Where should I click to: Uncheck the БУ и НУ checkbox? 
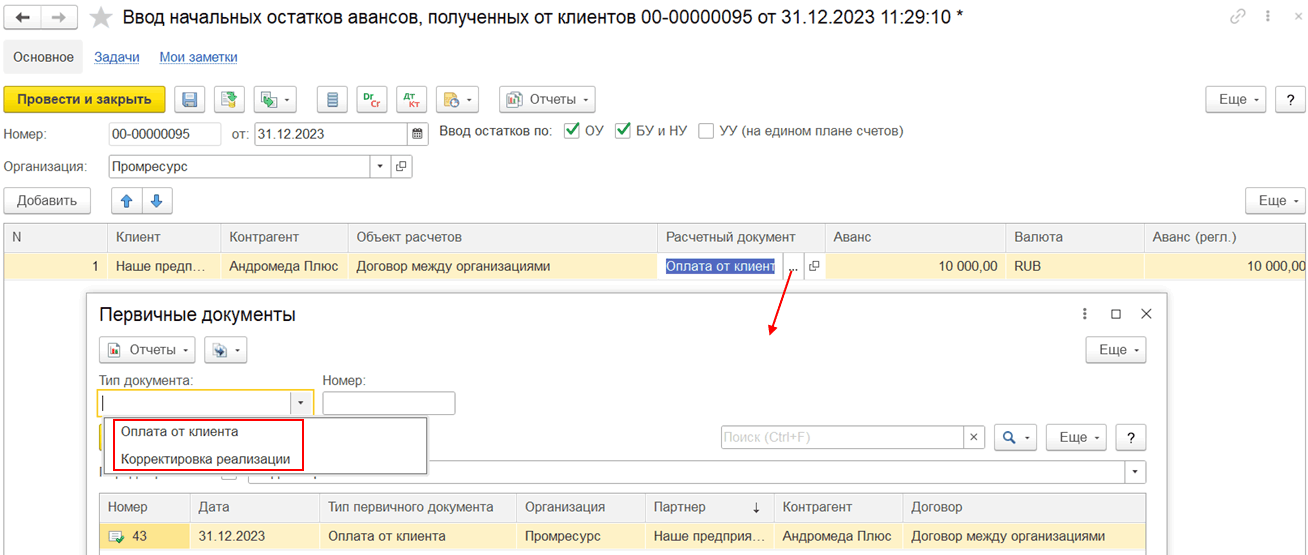pos(623,130)
